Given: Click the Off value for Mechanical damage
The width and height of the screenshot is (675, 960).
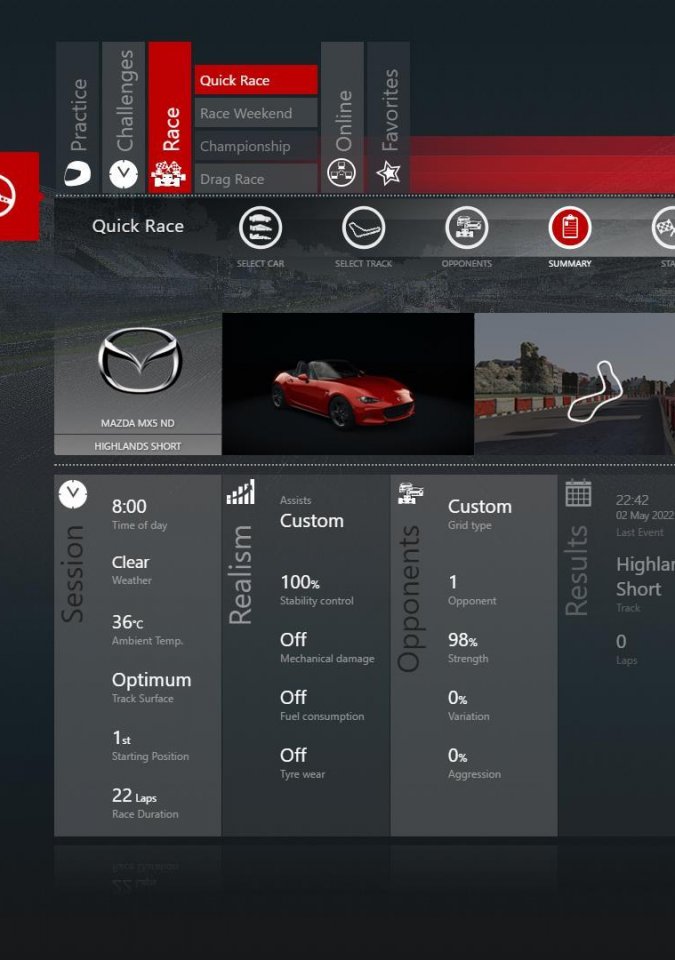Looking at the screenshot, I should coord(293,640).
